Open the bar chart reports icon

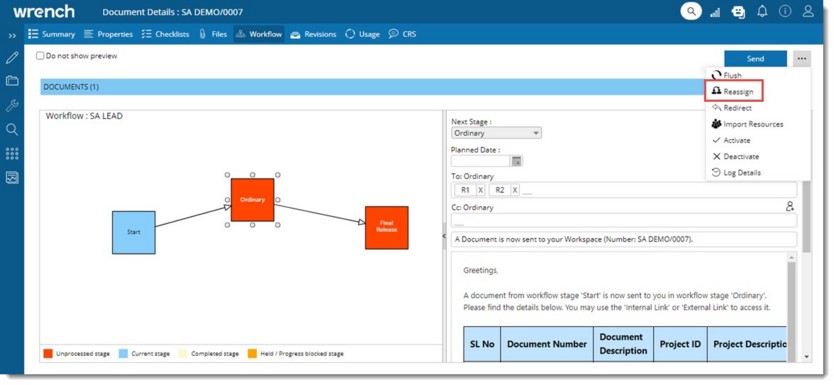point(714,12)
